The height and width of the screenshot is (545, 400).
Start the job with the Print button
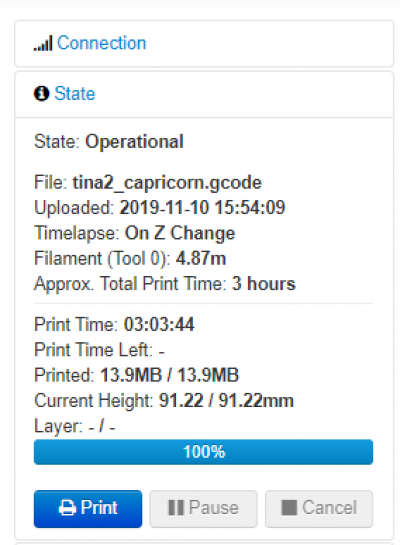88,509
